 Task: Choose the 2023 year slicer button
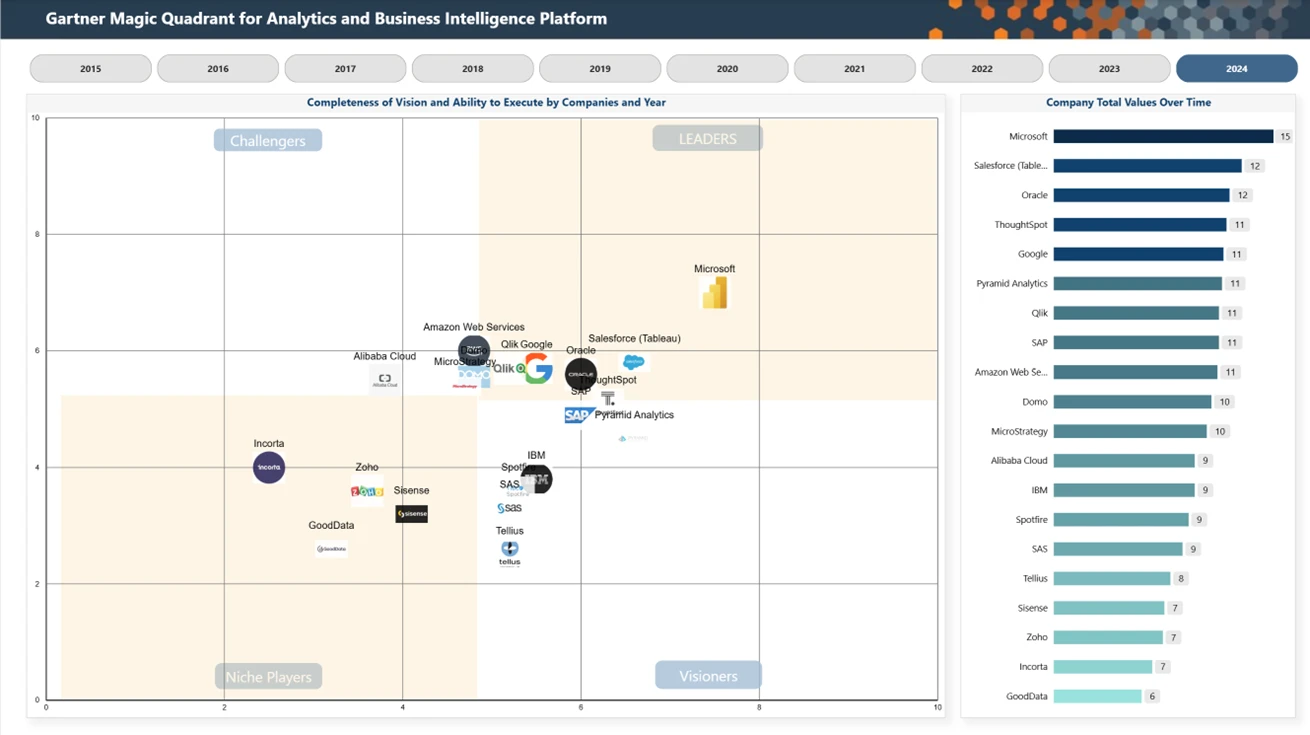point(1109,69)
